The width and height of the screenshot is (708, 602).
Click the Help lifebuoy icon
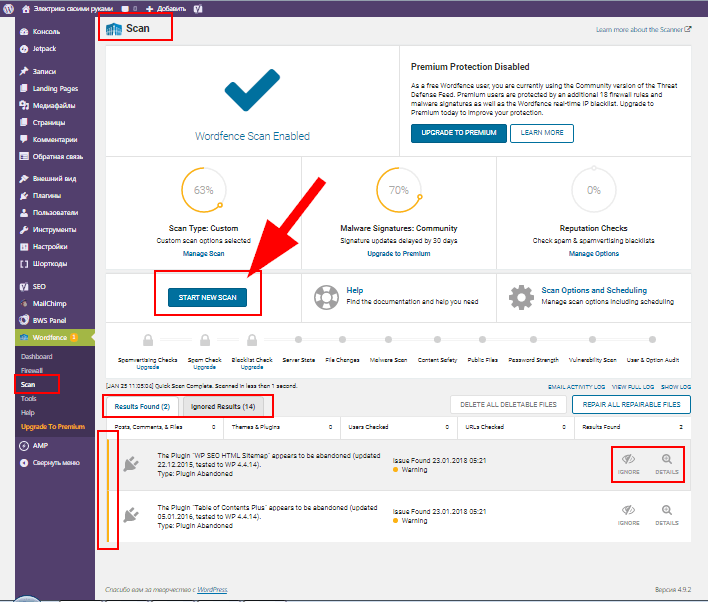click(x=326, y=297)
